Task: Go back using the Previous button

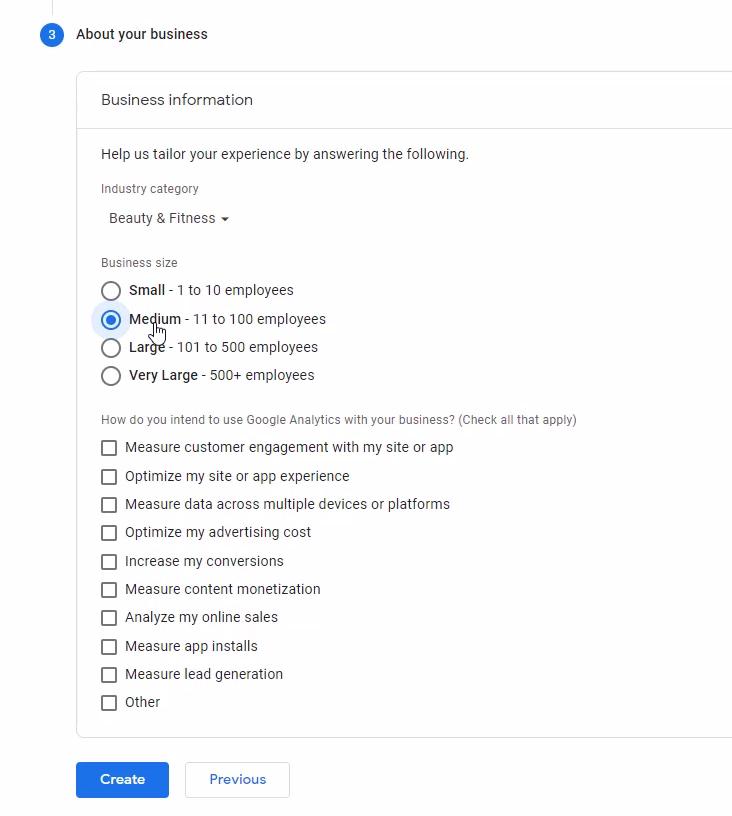Action: click(237, 779)
